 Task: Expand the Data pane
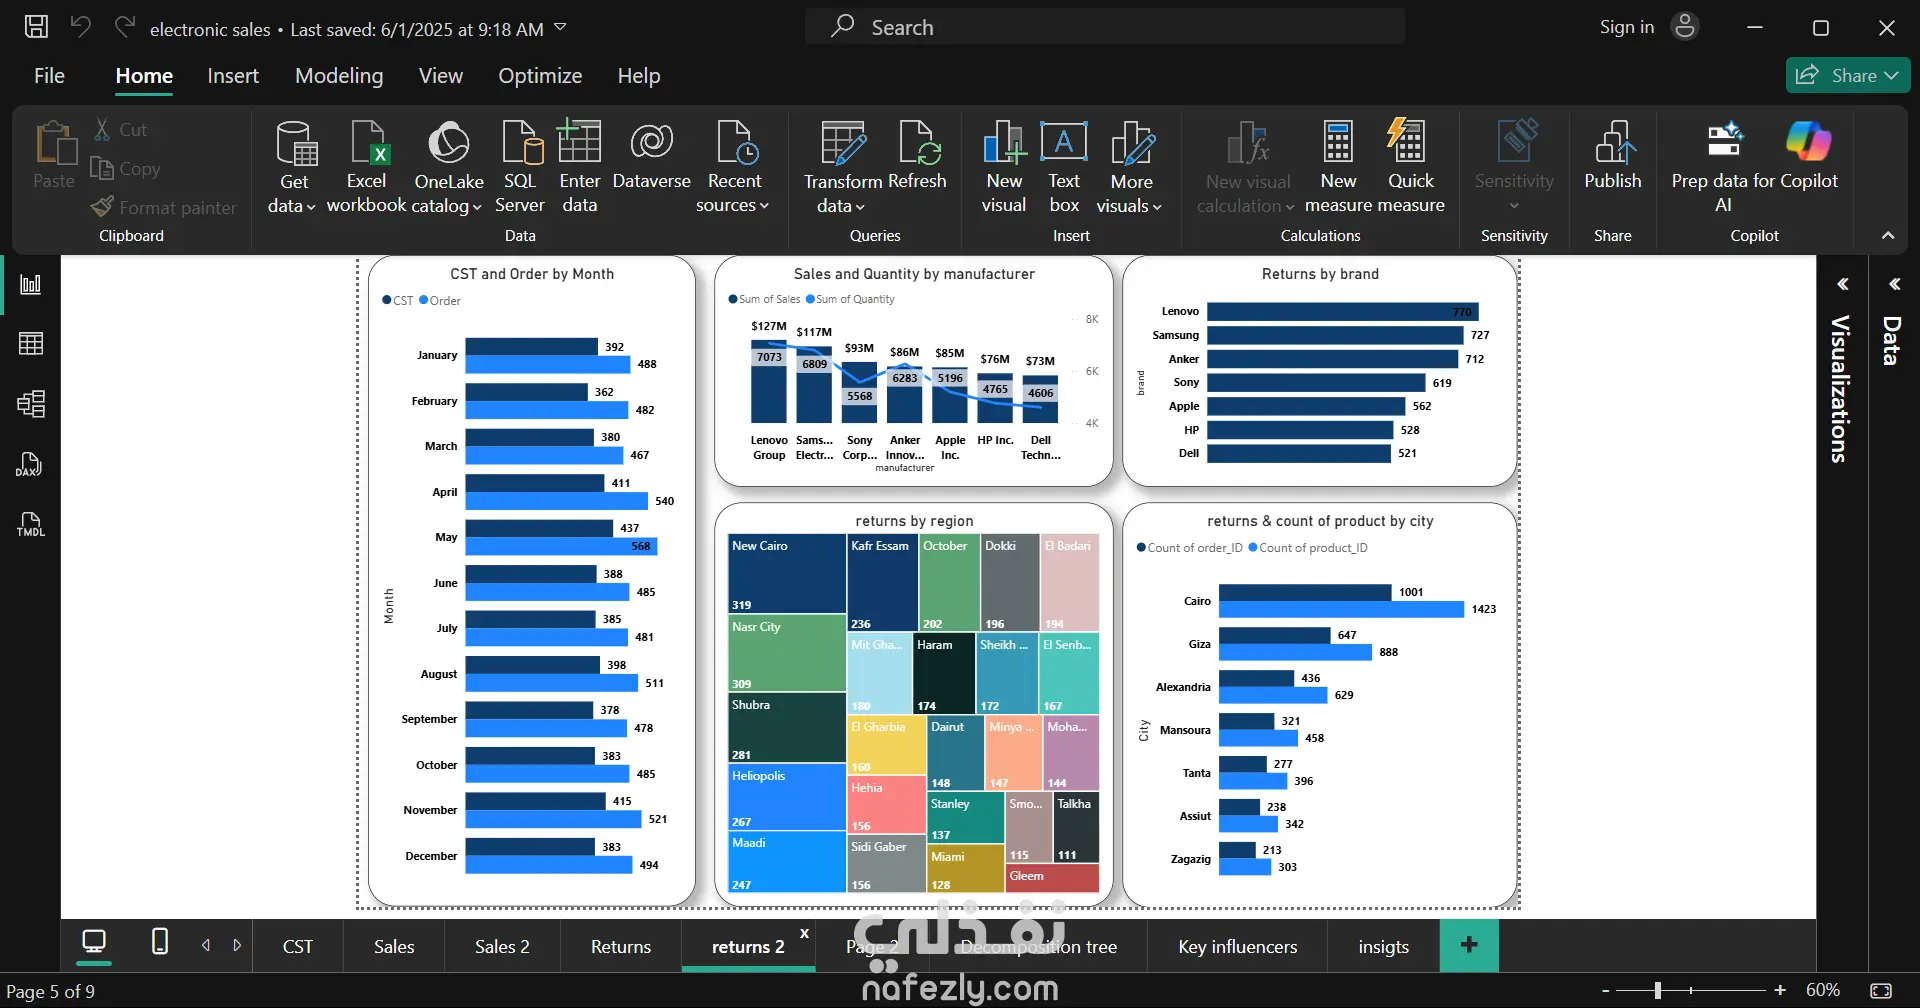[1894, 285]
